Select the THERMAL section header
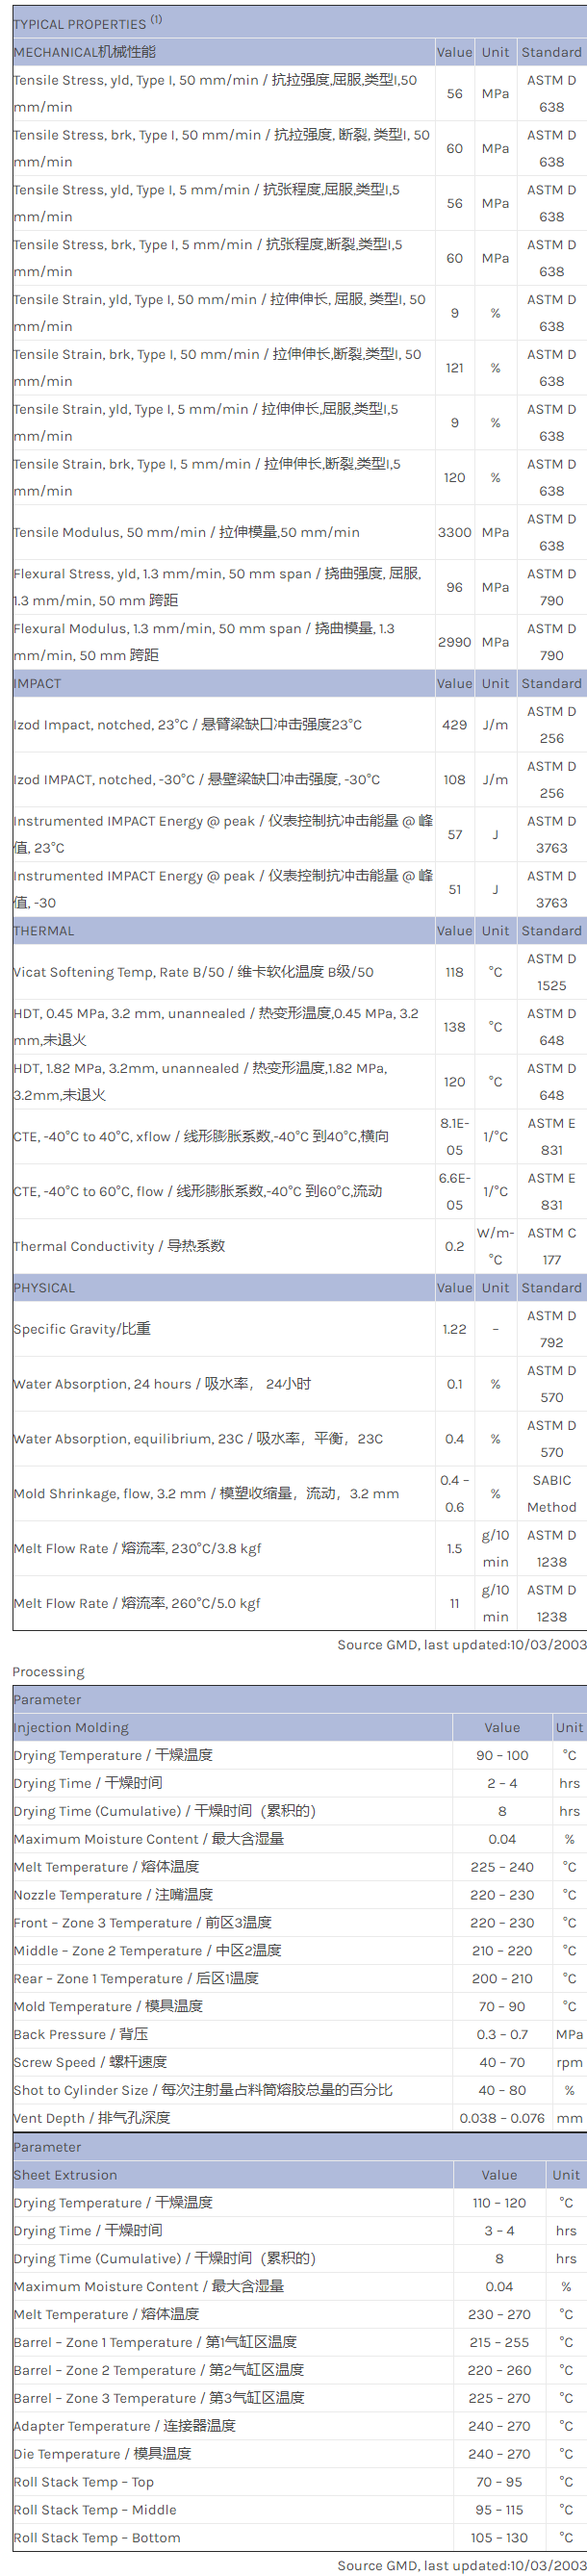This screenshot has height=2576, width=587. pyautogui.click(x=44, y=931)
